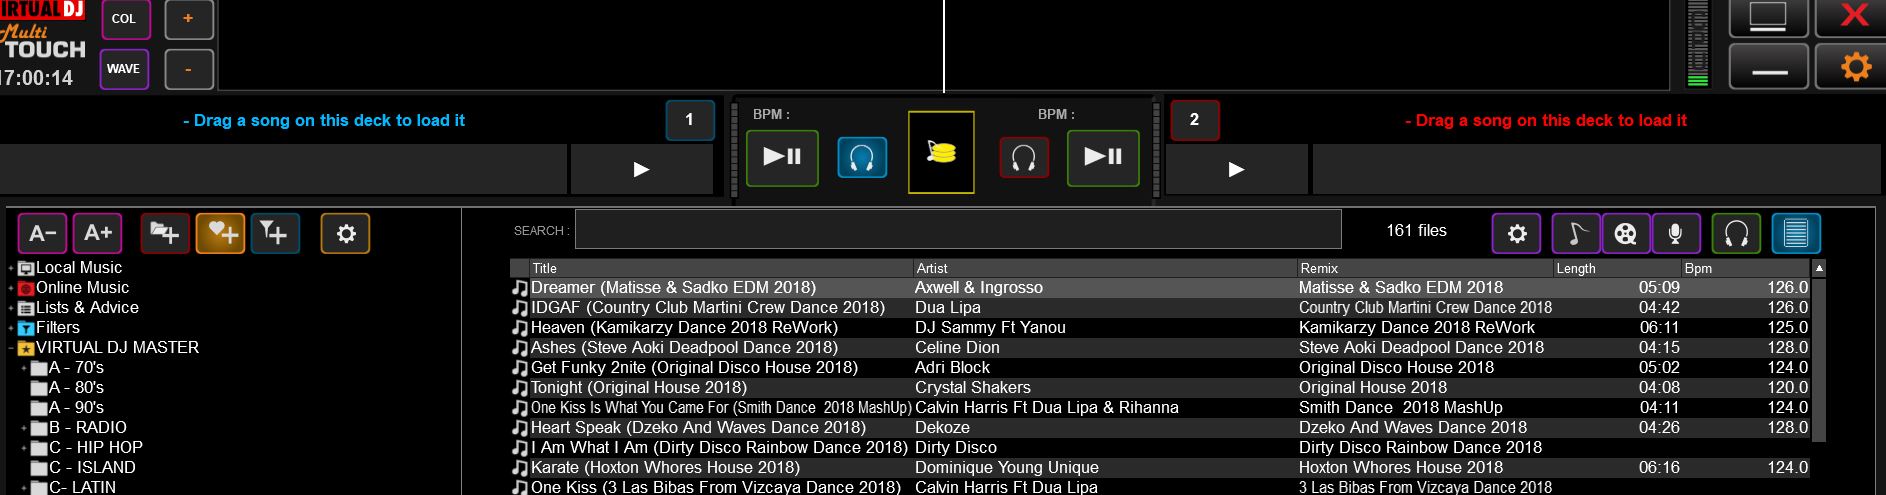The image size is (1886, 495).
Task: Select the Heart Speak Dekoze track
Action: point(1160,428)
